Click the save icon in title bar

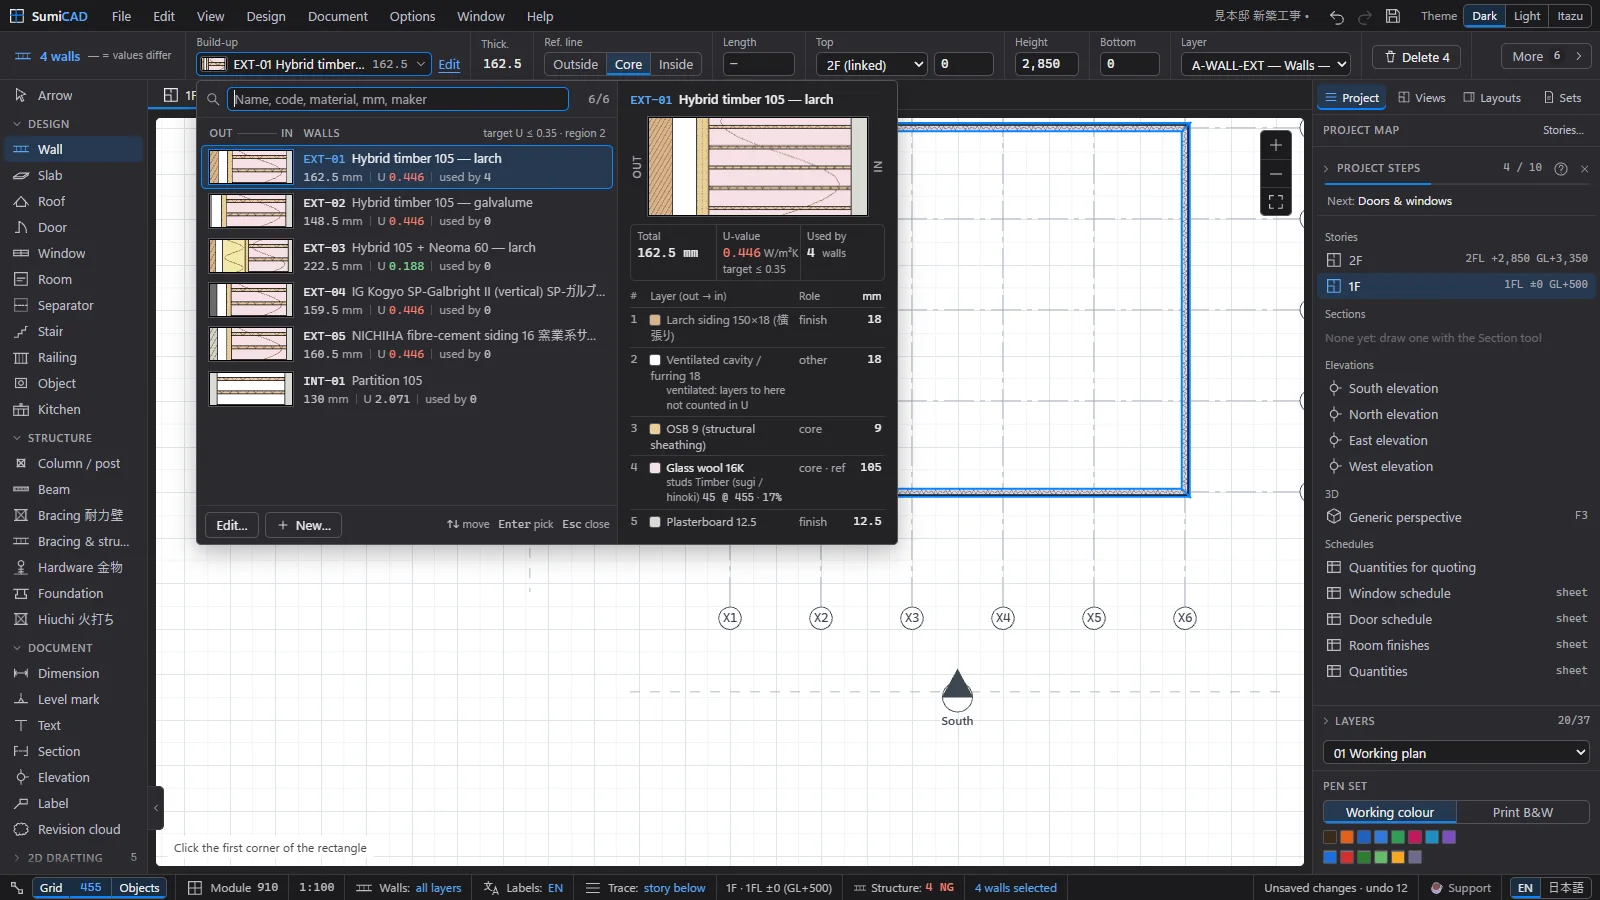click(1393, 16)
